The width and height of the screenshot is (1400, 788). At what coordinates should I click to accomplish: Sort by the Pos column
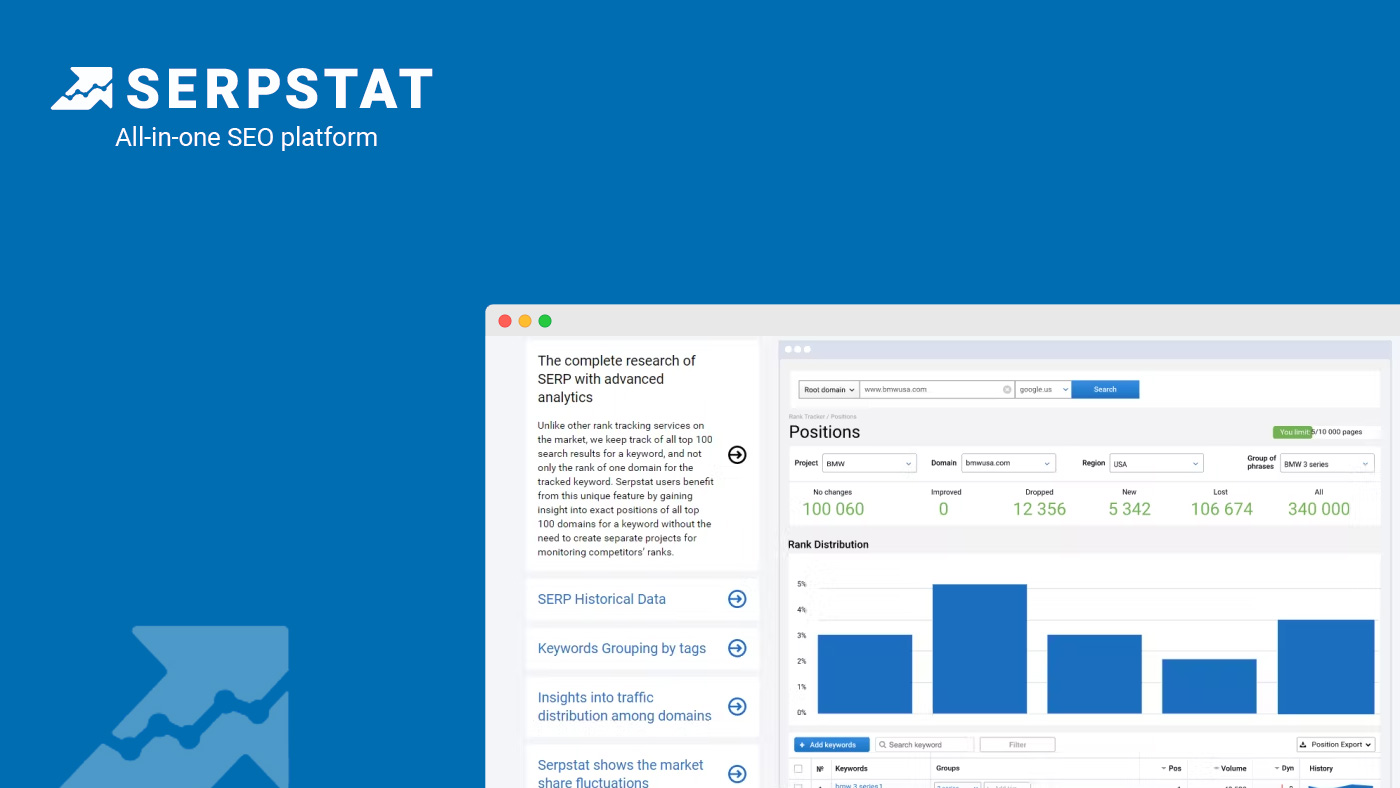click(x=1171, y=769)
